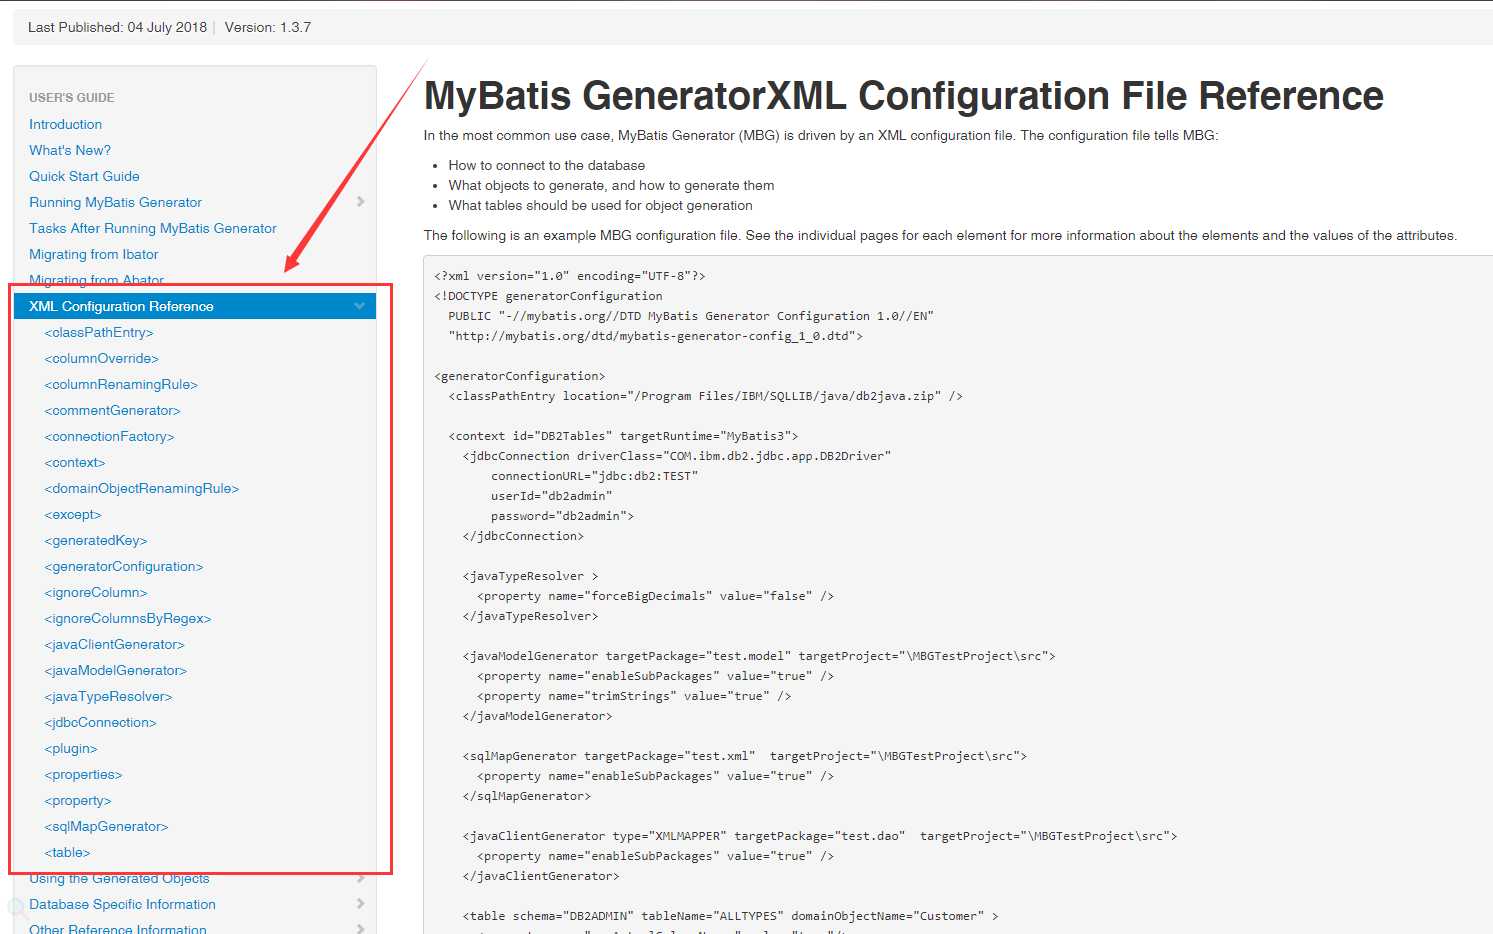
Task: Click the 'How to connect to the database' bullet
Action: click(x=546, y=165)
